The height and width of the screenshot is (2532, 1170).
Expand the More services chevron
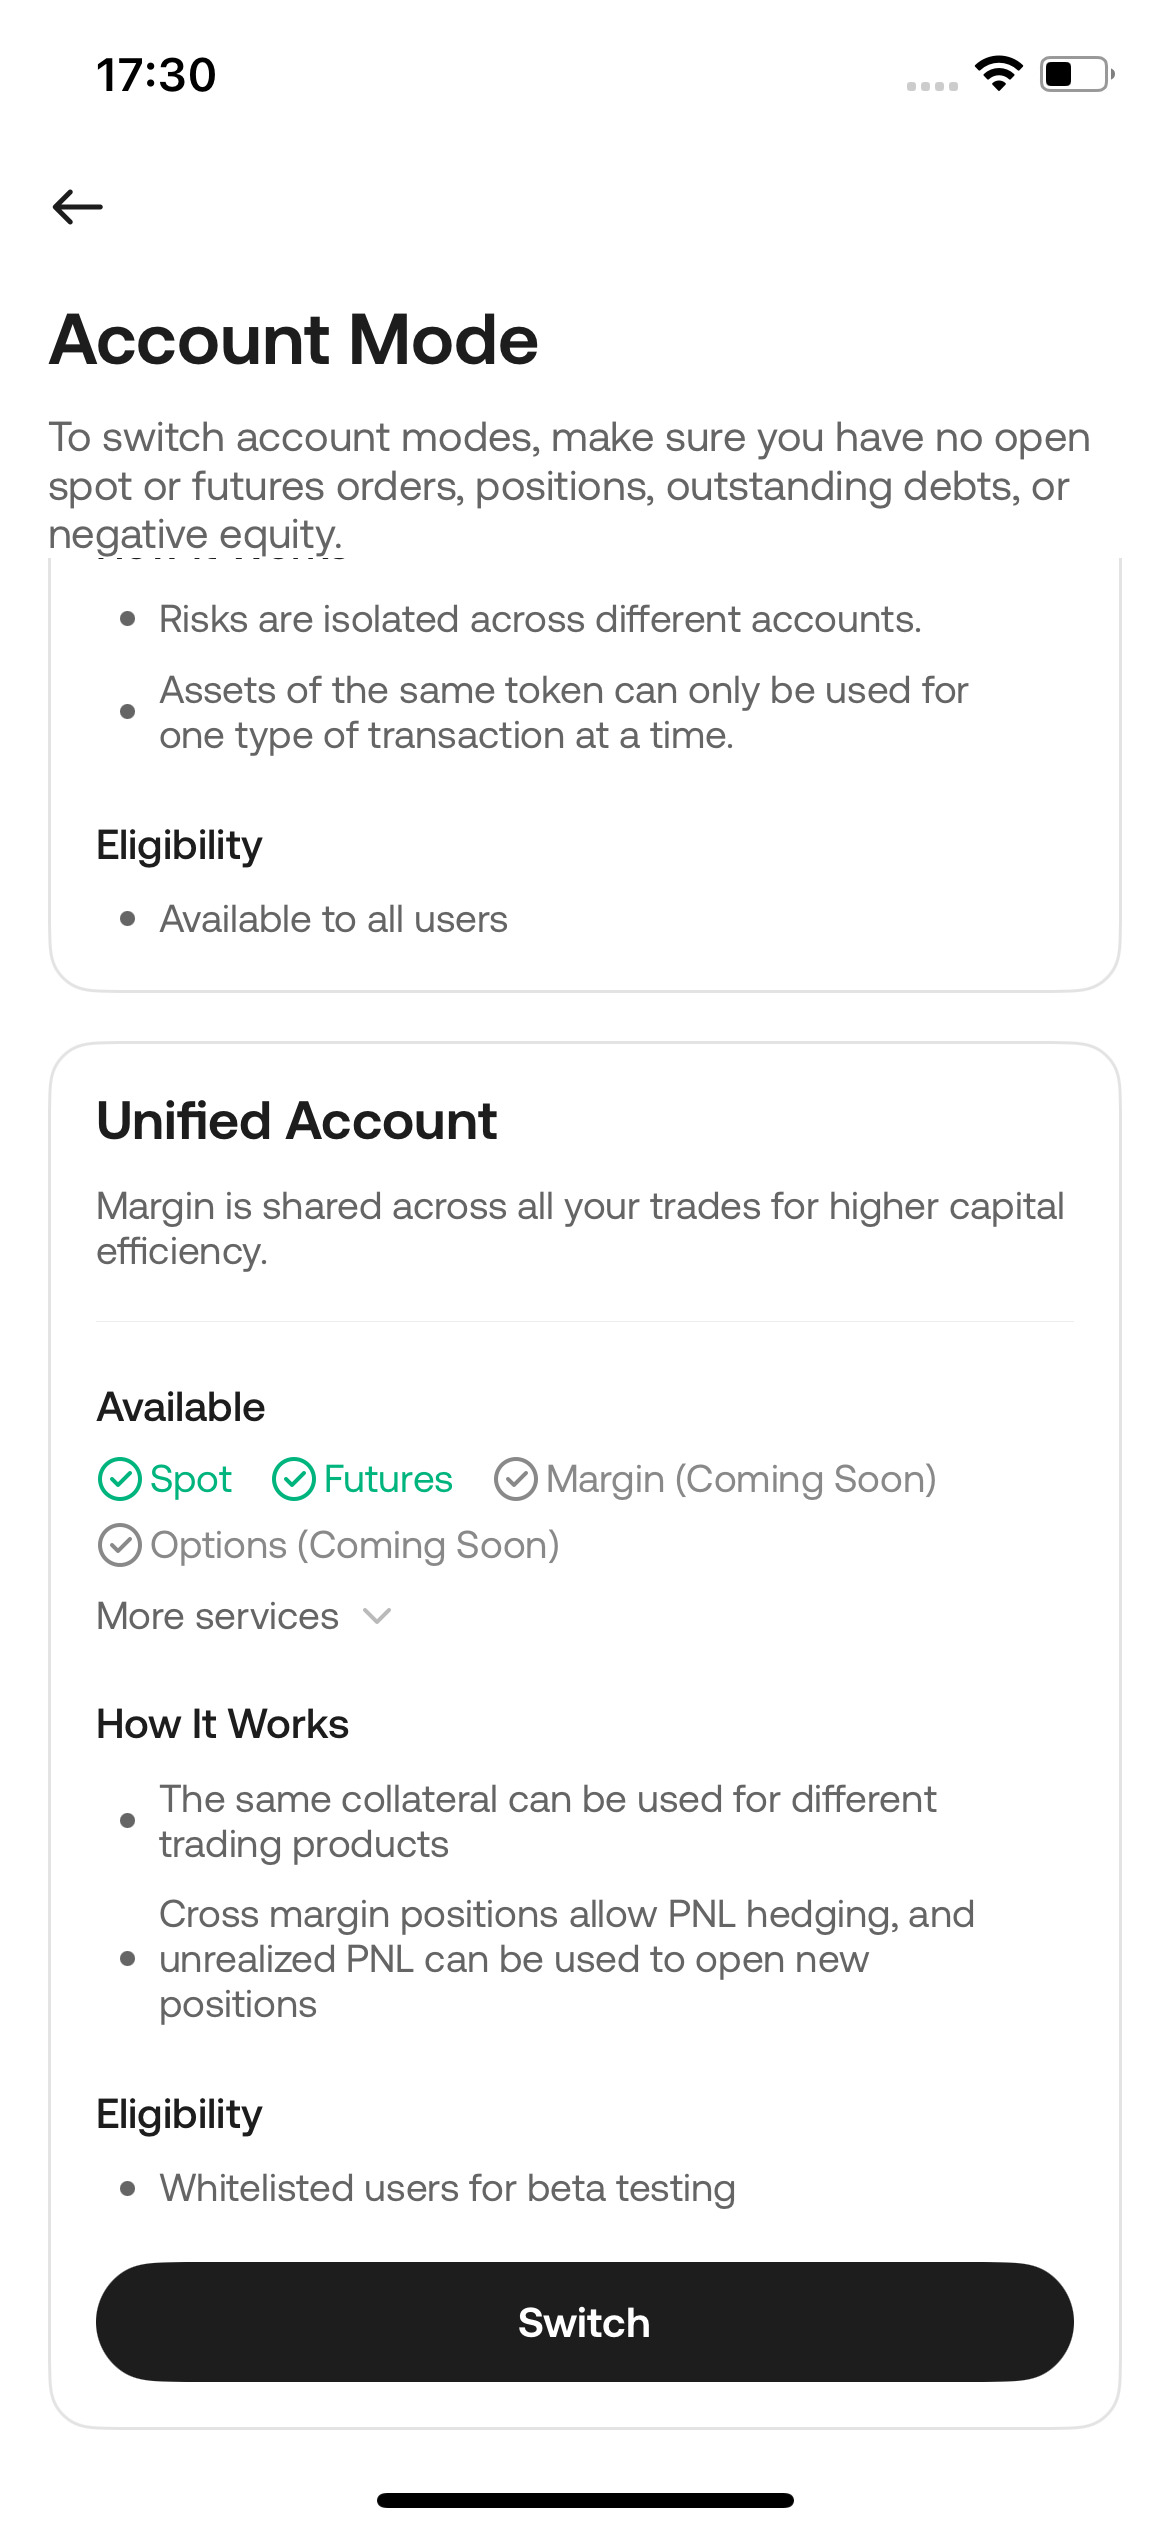(377, 1616)
